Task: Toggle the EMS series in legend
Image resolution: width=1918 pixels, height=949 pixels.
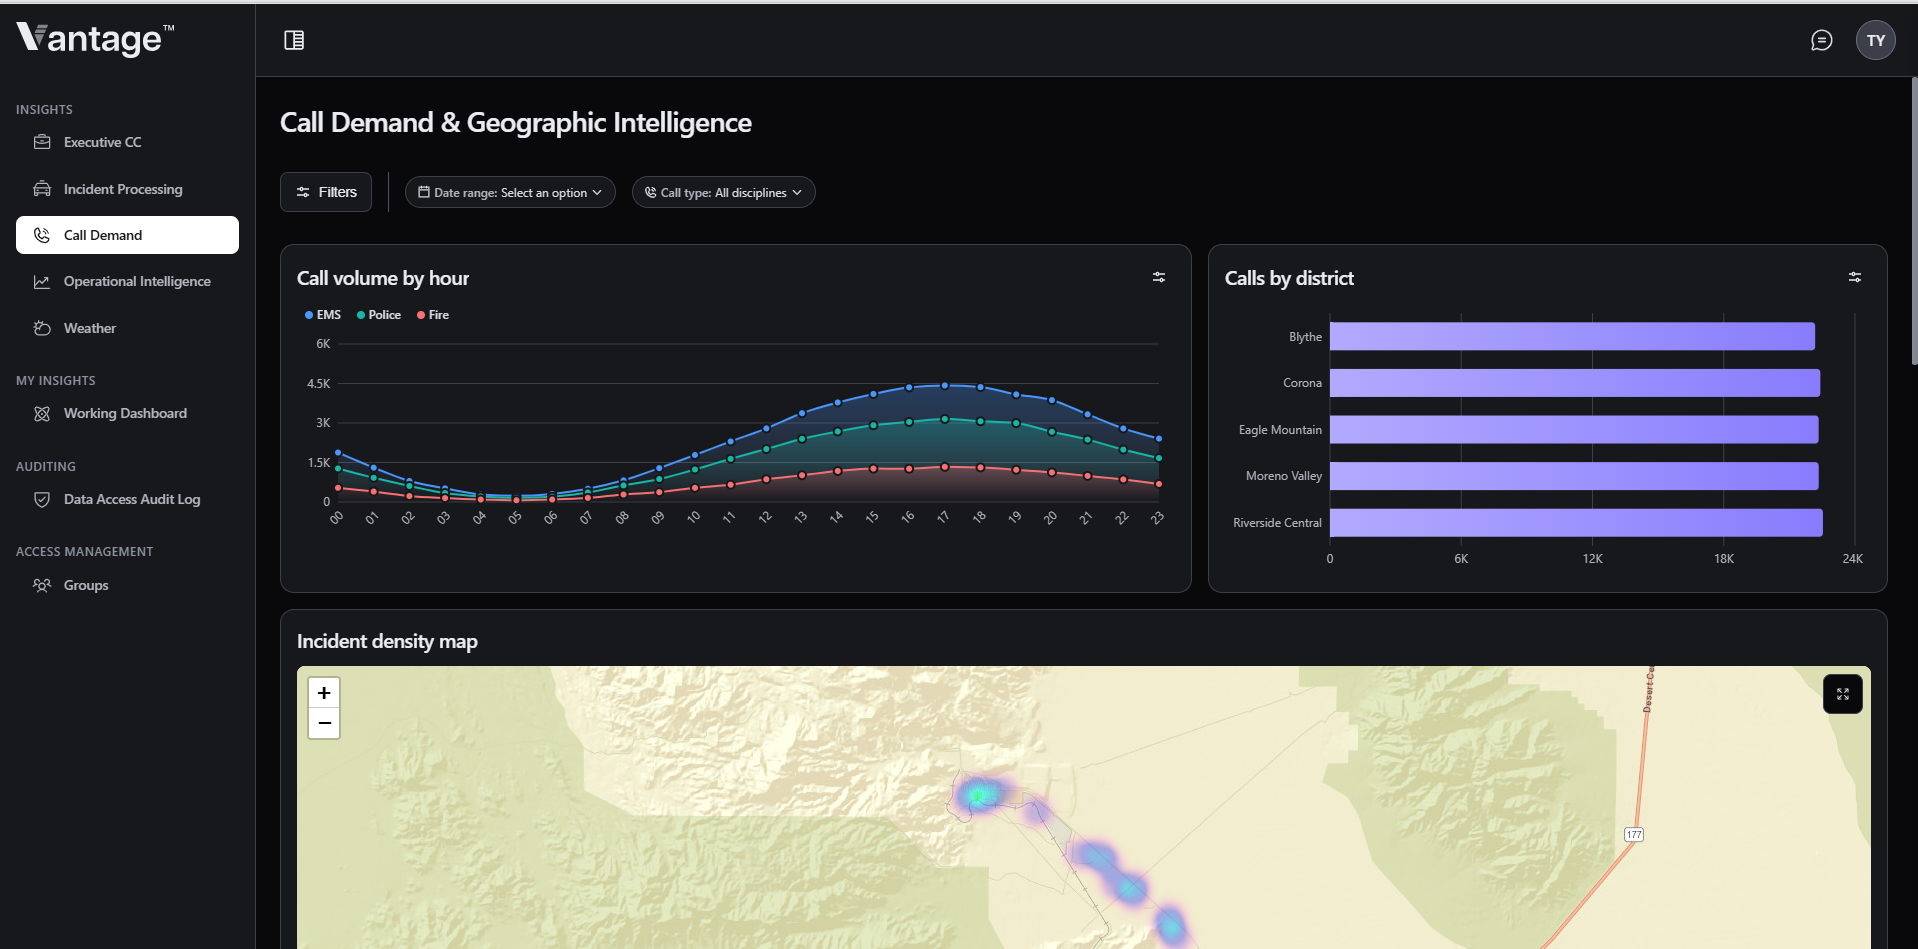Action: coord(323,315)
